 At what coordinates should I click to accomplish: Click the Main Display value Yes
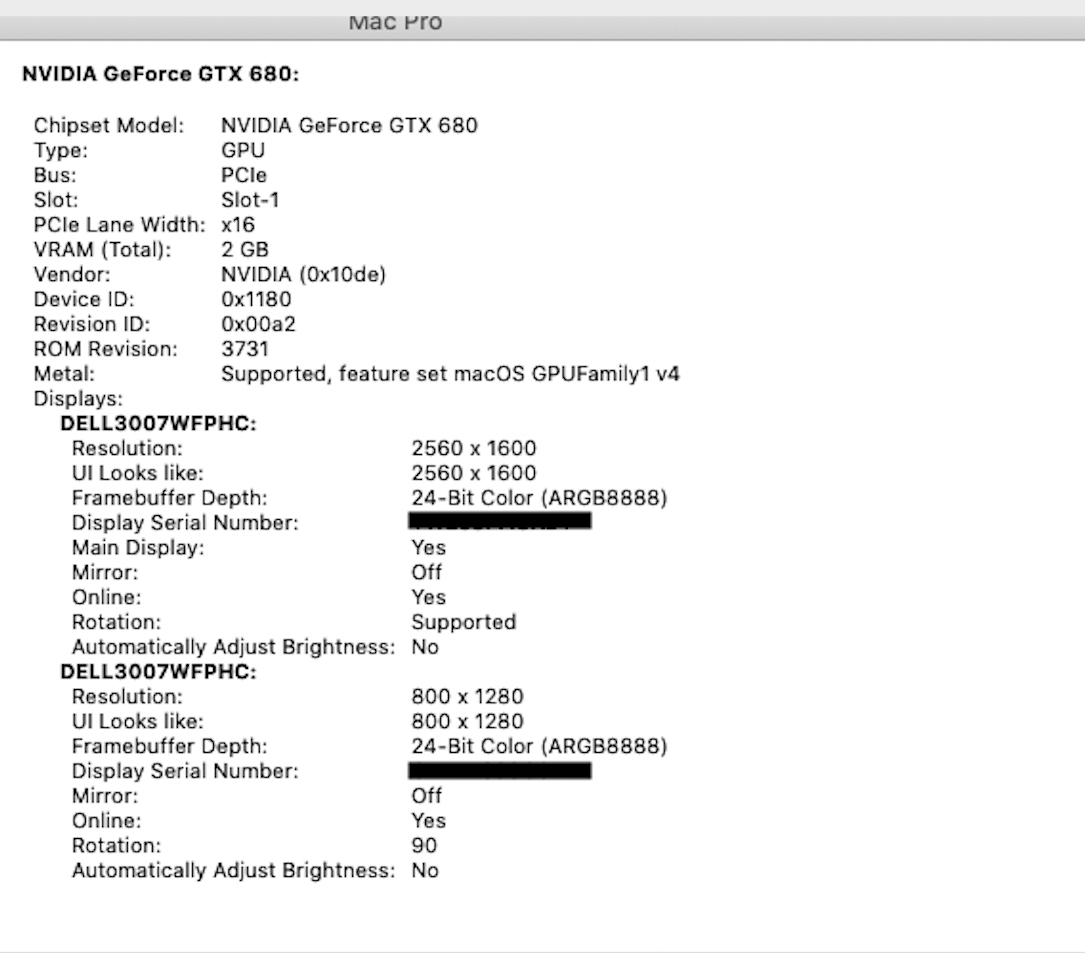[x=428, y=548]
